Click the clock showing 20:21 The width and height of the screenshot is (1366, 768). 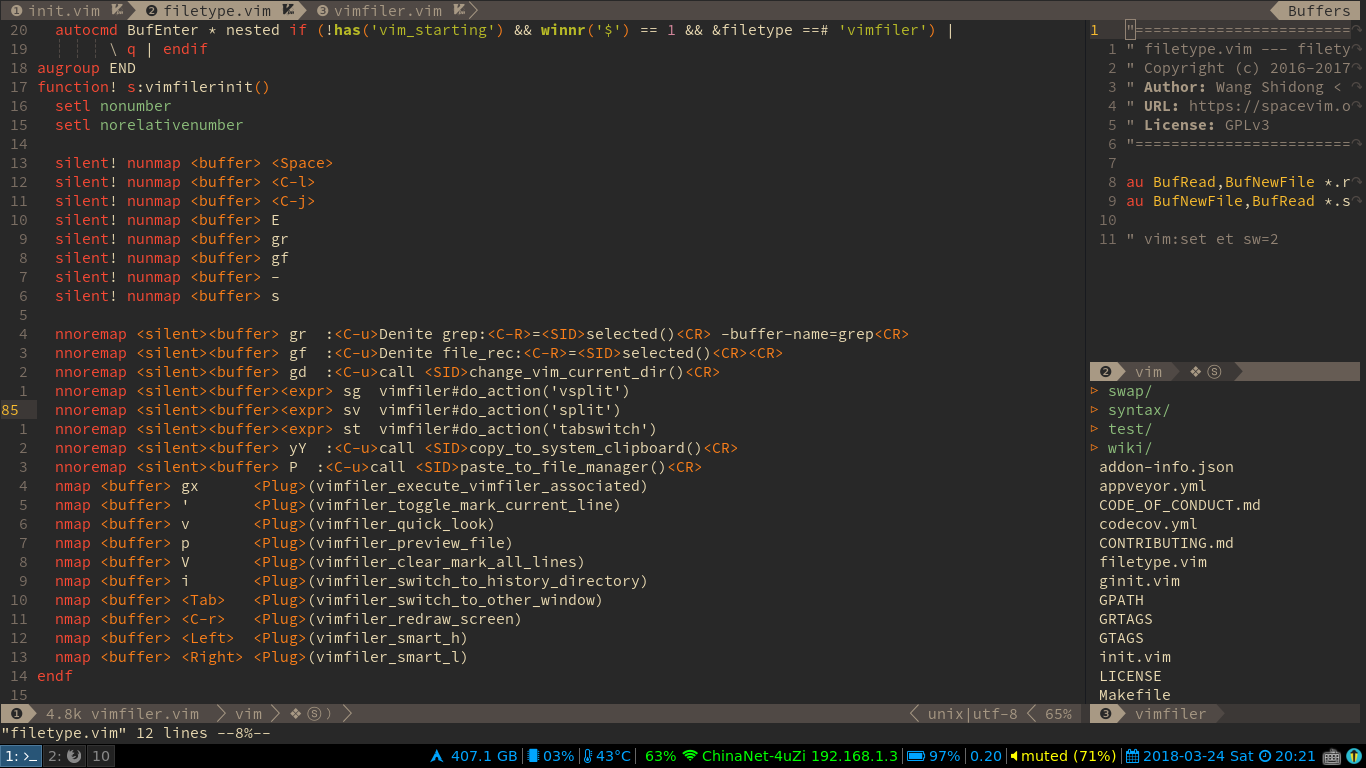(1288, 756)
